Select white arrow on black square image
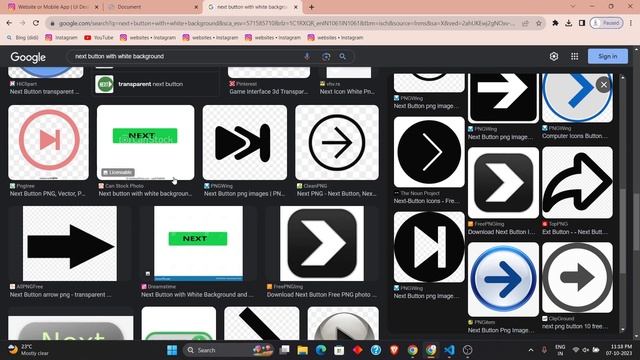 click(x=503, y=98)
